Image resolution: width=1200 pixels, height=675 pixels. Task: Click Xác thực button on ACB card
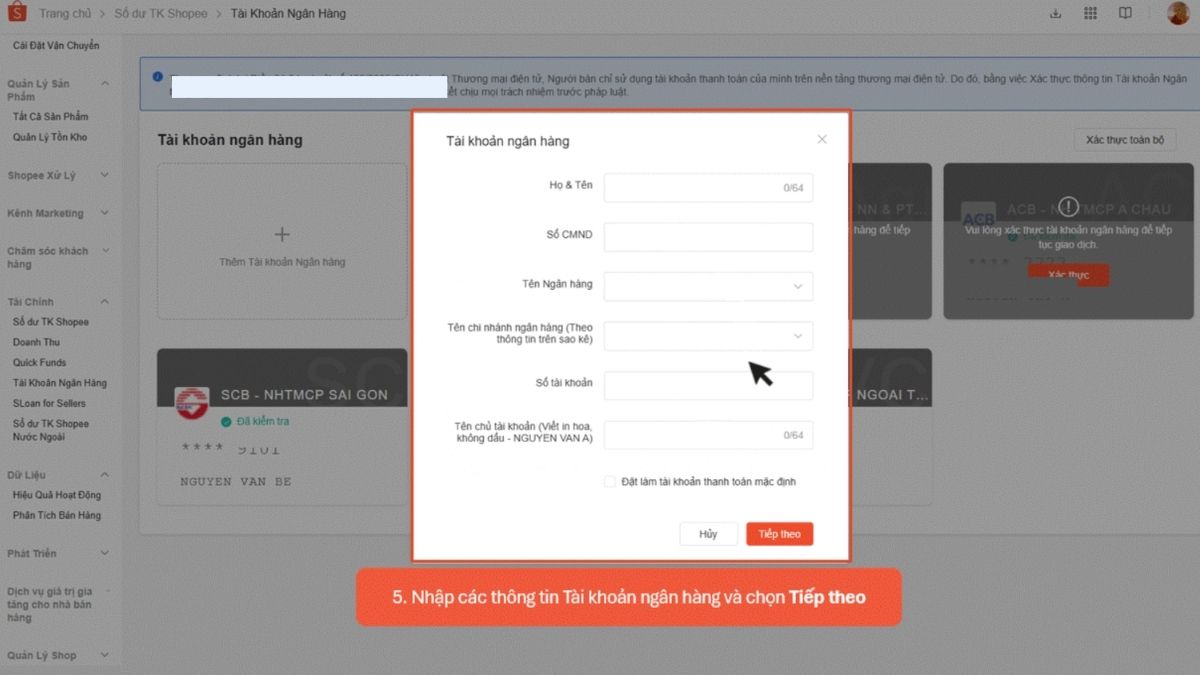click(x=1068, y=275)
